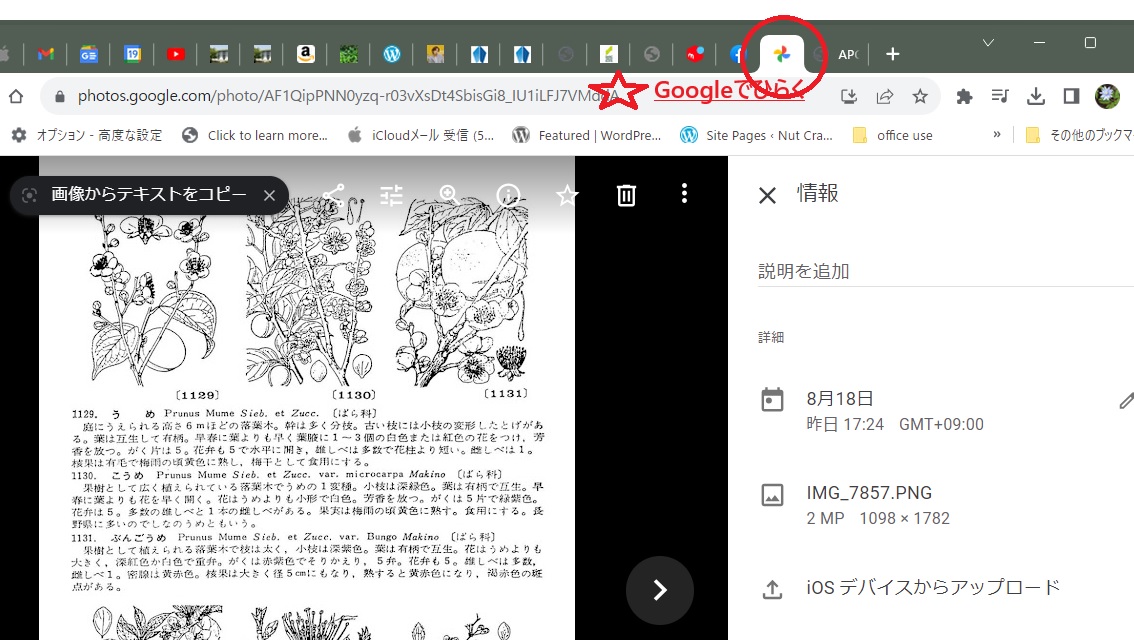Open the photo edit adjustments tool
This screenshot has height=640, width=1134.
coord(392,195)
